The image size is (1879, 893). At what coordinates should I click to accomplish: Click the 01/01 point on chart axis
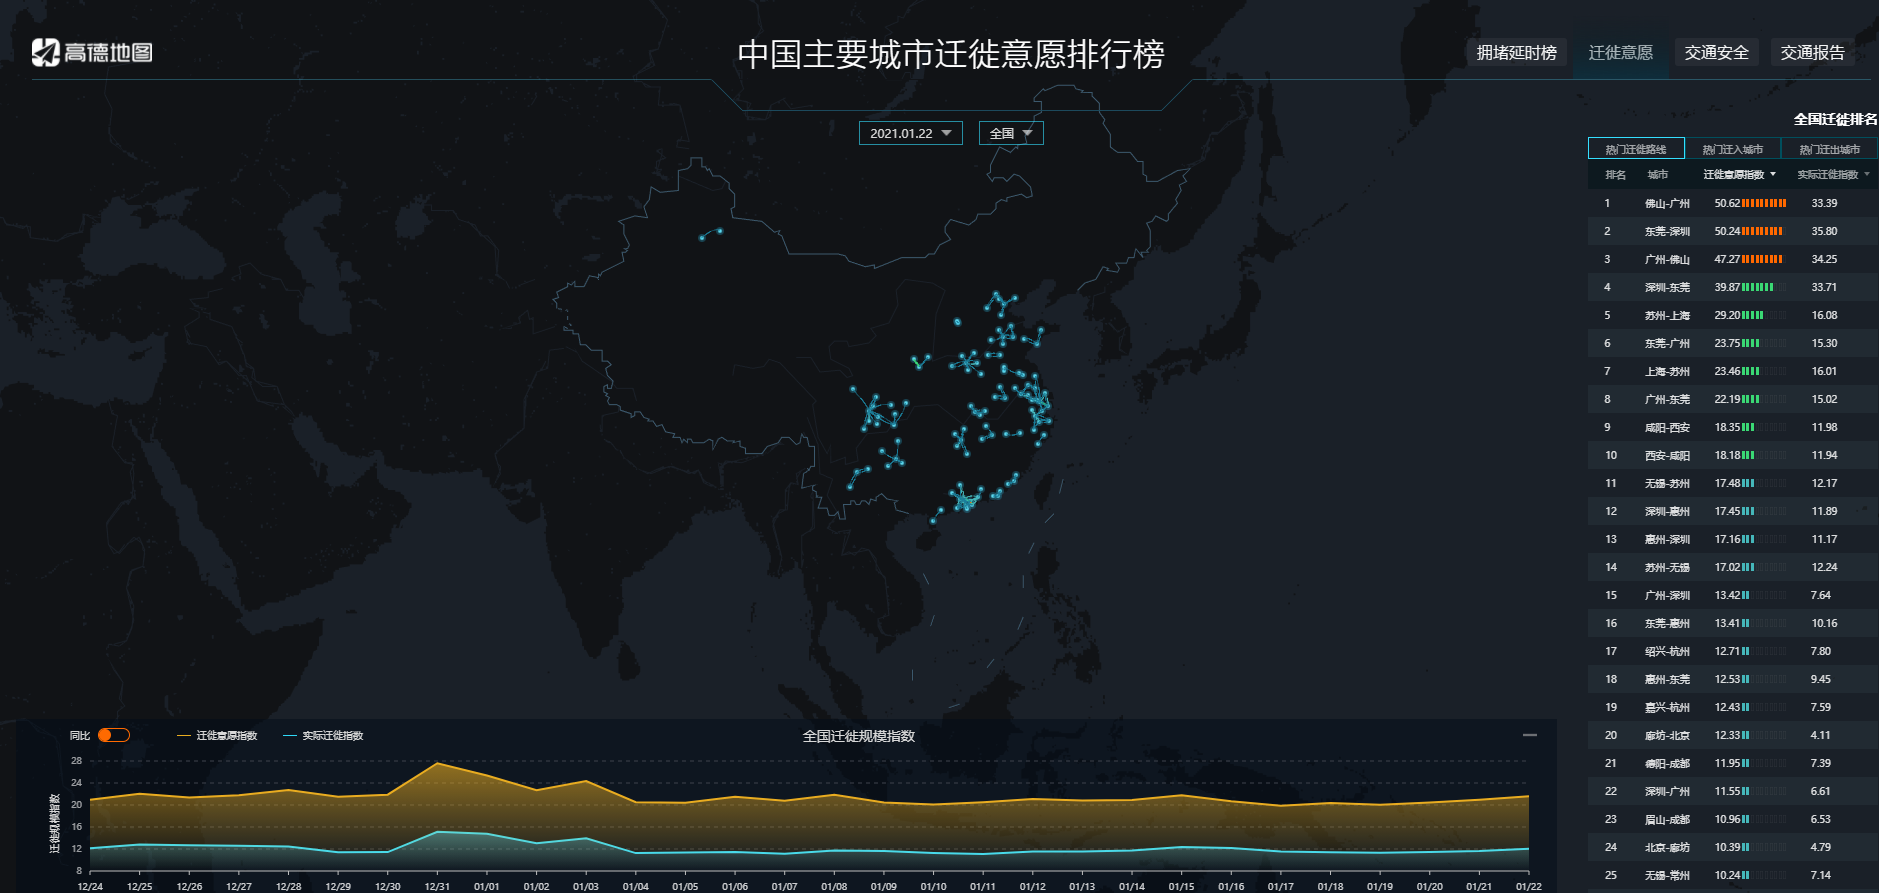point(487,886)
